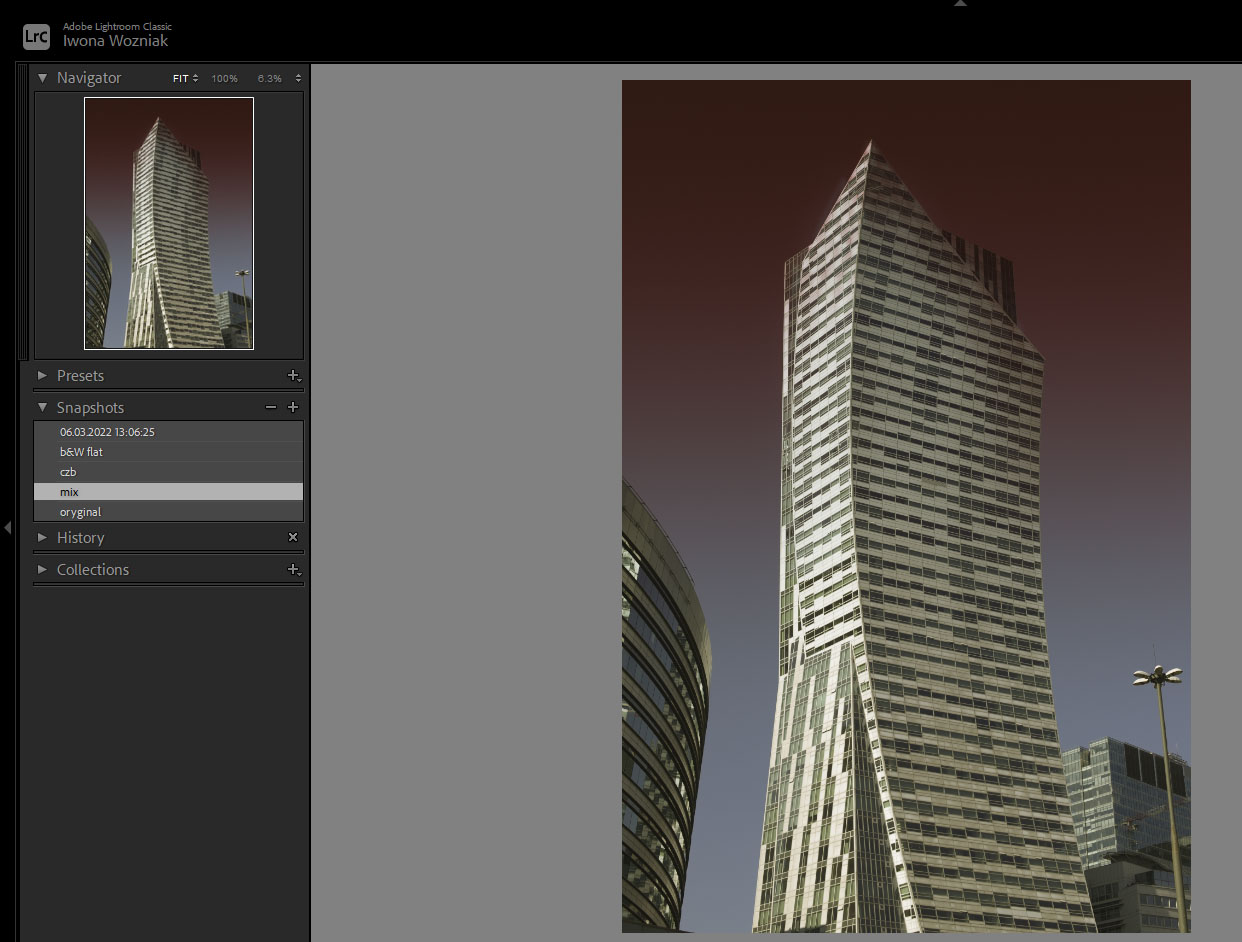
Task: Set Navigator zoom to 100%
Action: tap(224, 78)
